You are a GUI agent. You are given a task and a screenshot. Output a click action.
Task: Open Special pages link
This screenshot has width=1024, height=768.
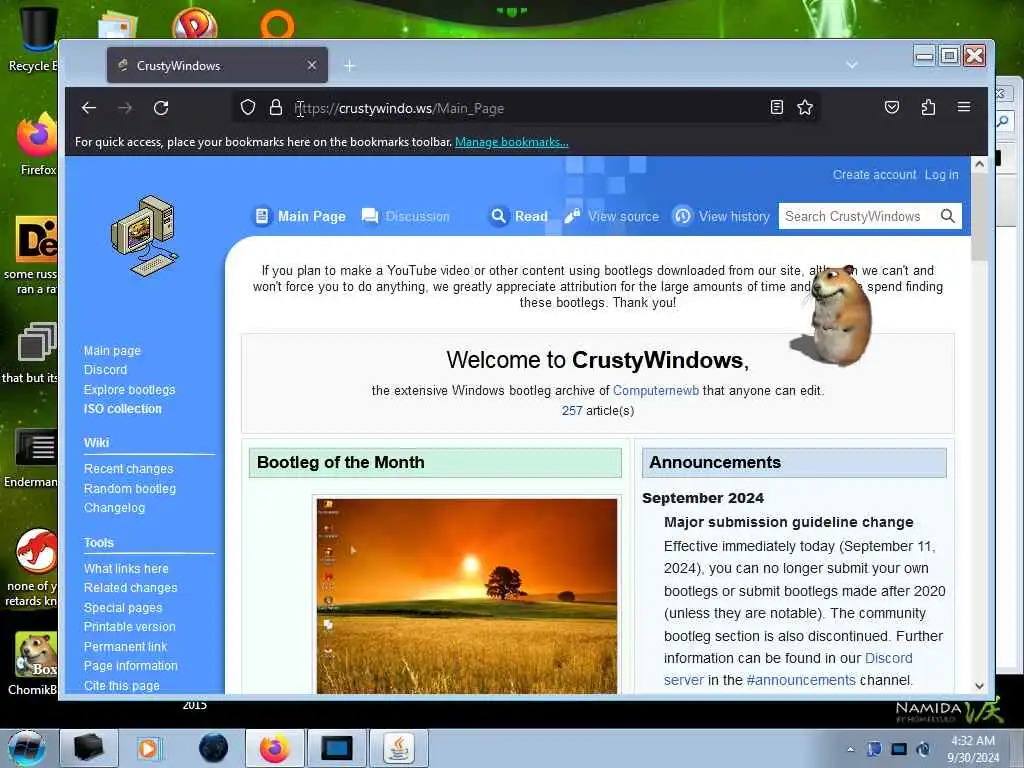pos(123,607)
